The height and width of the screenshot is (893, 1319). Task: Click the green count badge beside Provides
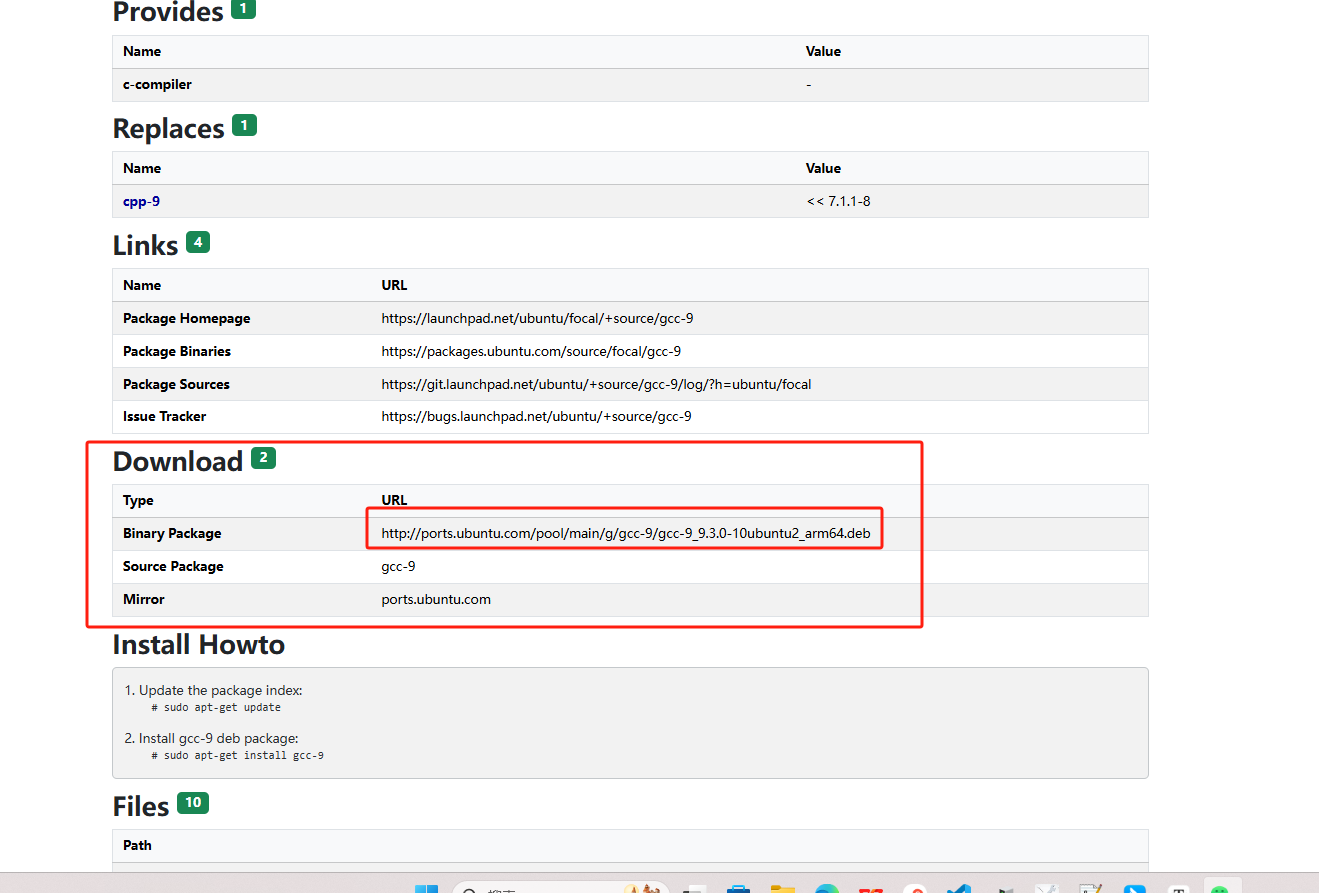coord(243,10)
